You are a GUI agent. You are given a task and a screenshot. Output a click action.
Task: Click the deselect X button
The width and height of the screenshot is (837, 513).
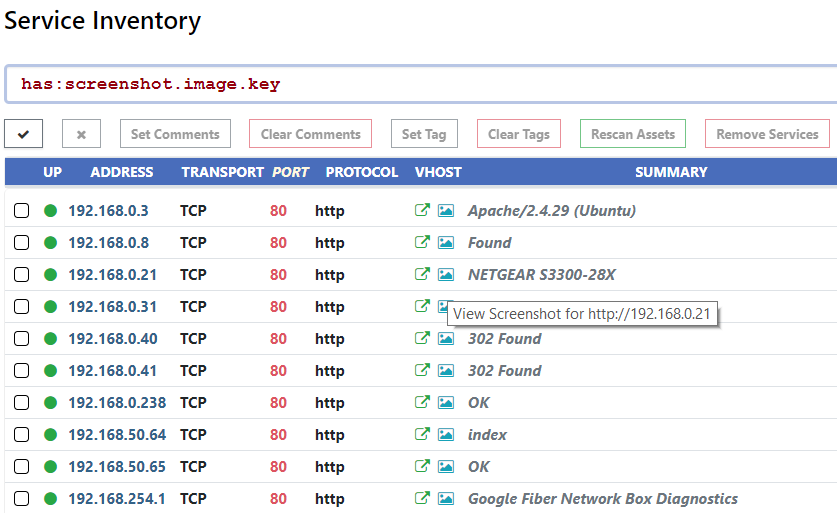coord(81,134)
